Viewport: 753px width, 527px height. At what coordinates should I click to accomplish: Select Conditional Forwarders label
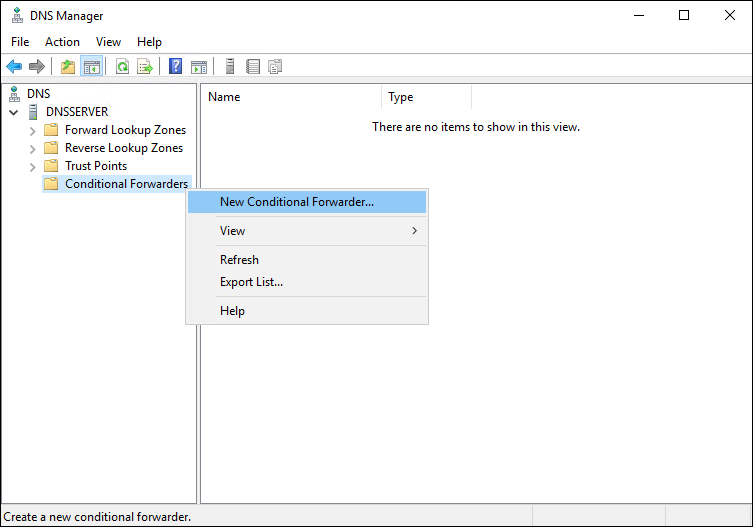(126, 184)
